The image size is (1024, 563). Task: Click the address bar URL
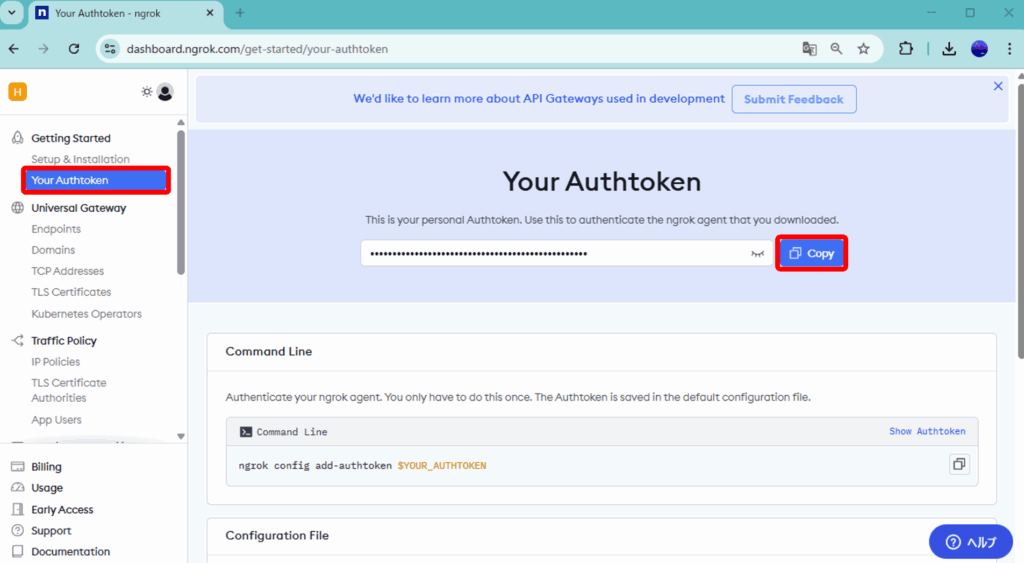coord(257,49)
